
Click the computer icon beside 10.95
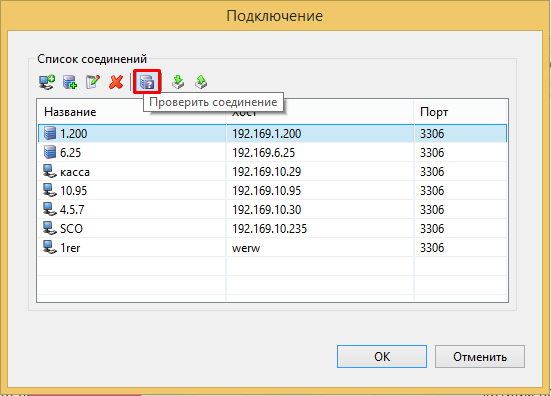coord(50,190)
